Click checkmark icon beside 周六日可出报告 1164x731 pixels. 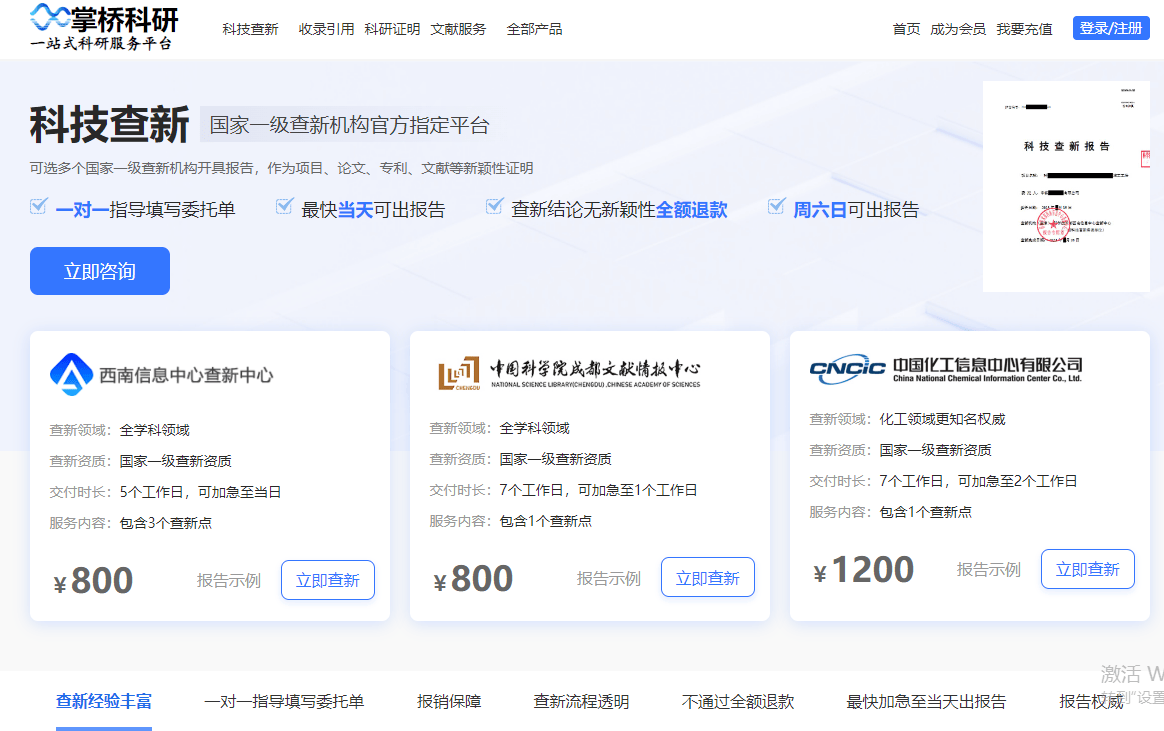point(776,206)
